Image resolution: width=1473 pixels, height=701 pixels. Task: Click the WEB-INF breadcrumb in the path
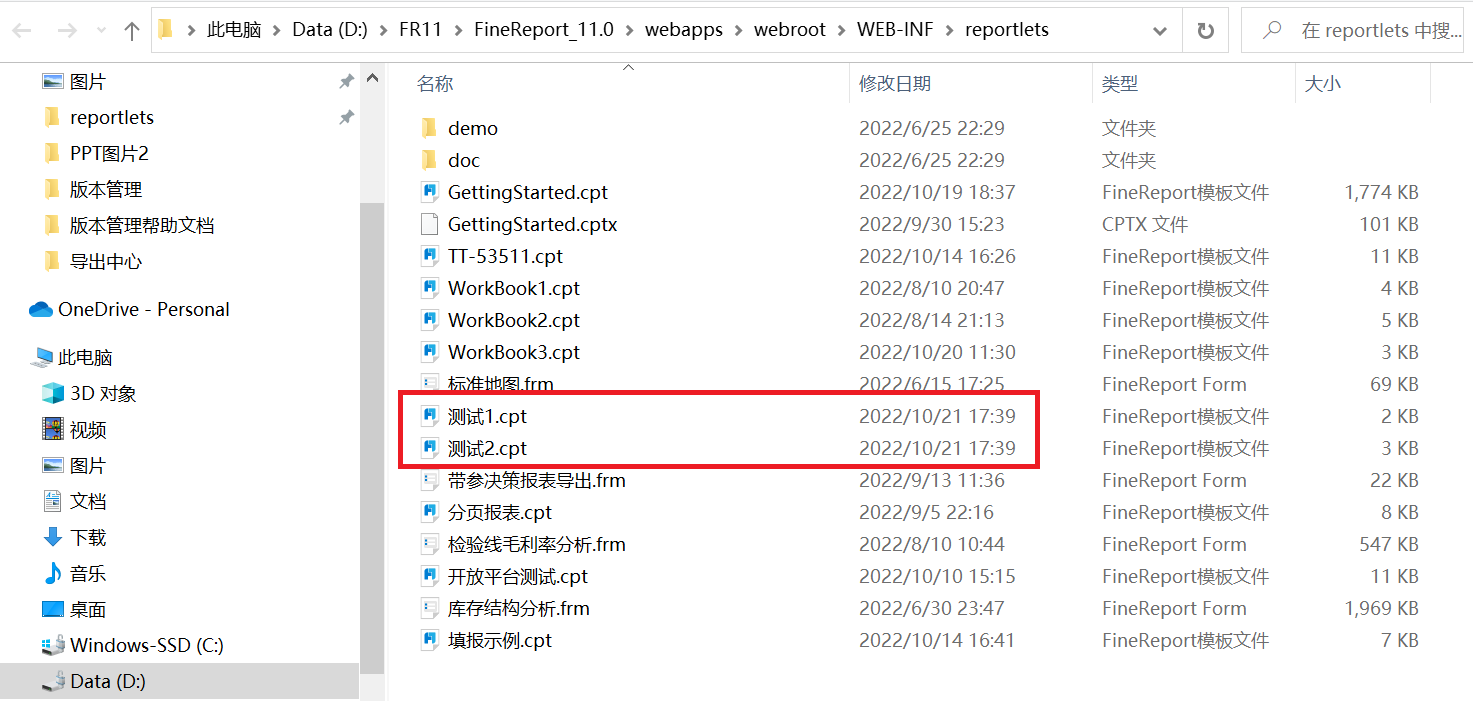tap(895, 30)
